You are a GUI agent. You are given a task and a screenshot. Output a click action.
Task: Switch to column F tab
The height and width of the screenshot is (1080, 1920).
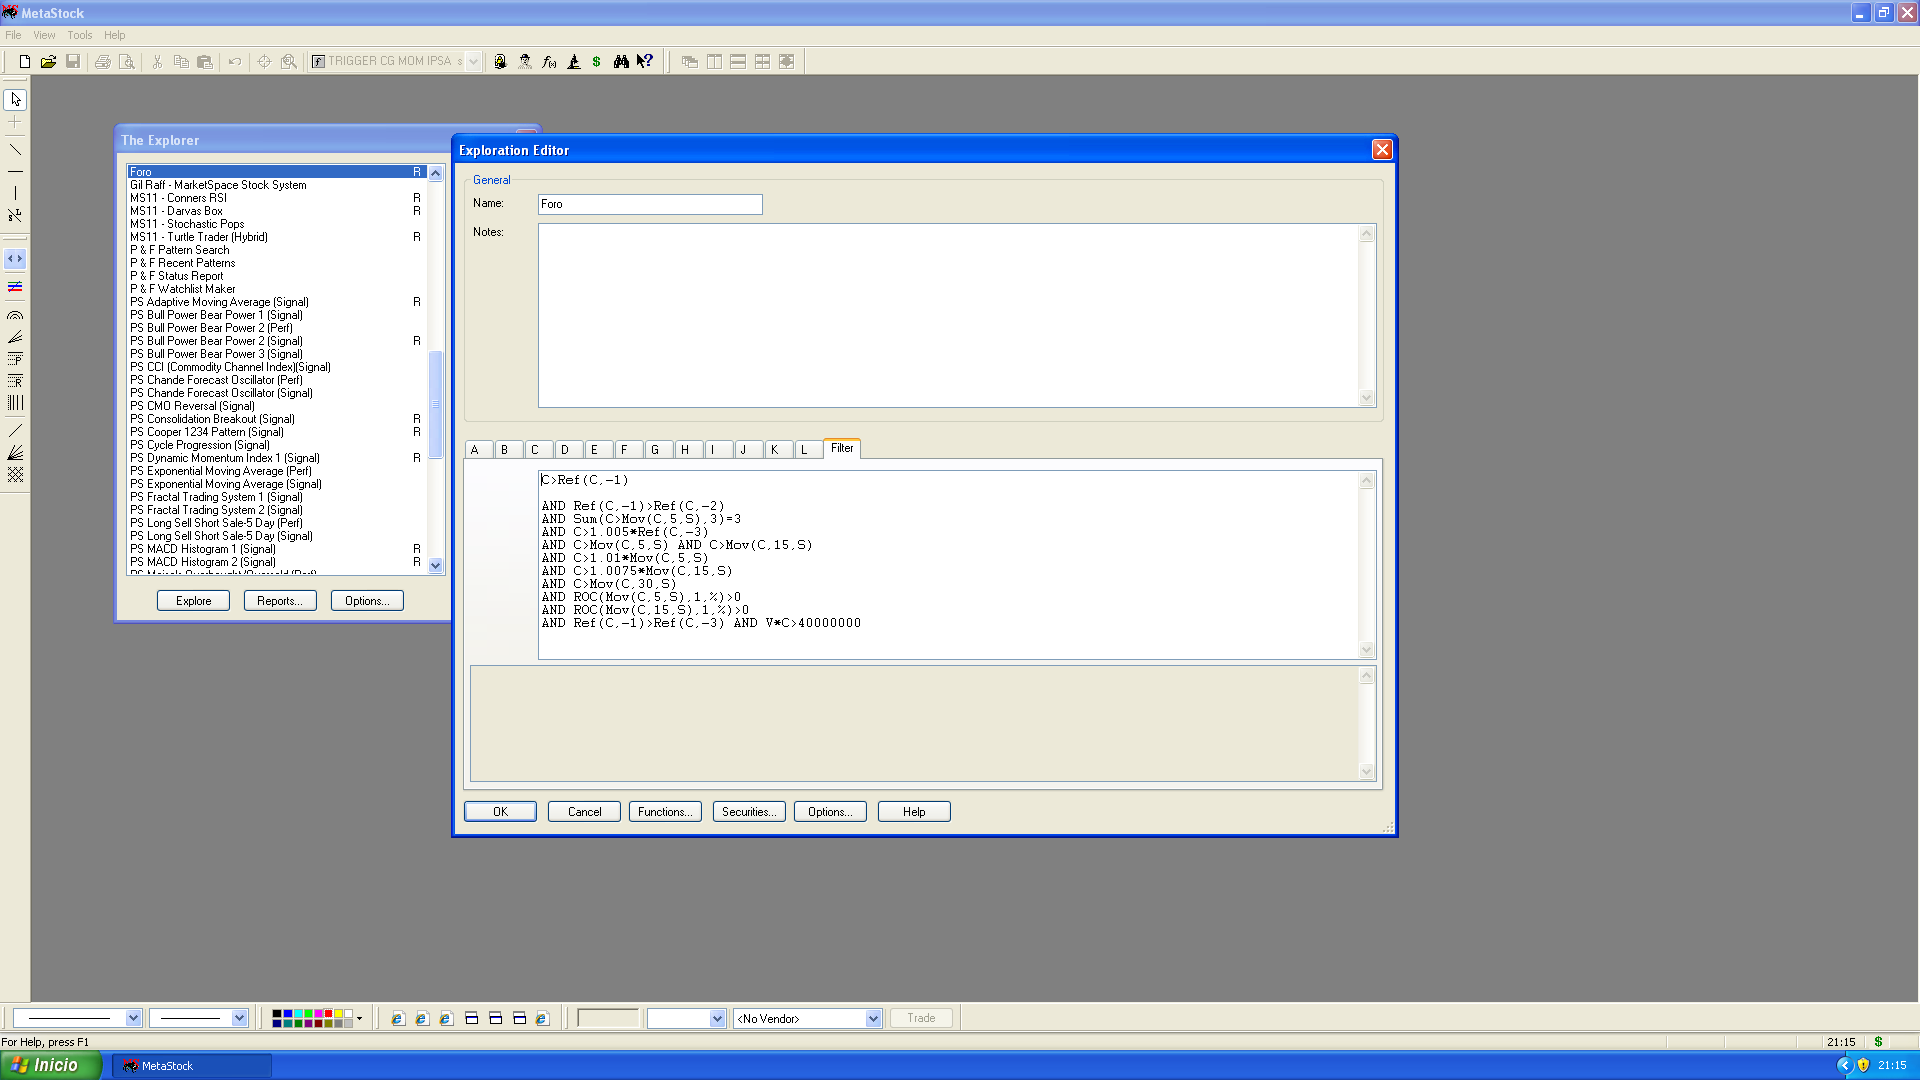click(x=628, y=450)
